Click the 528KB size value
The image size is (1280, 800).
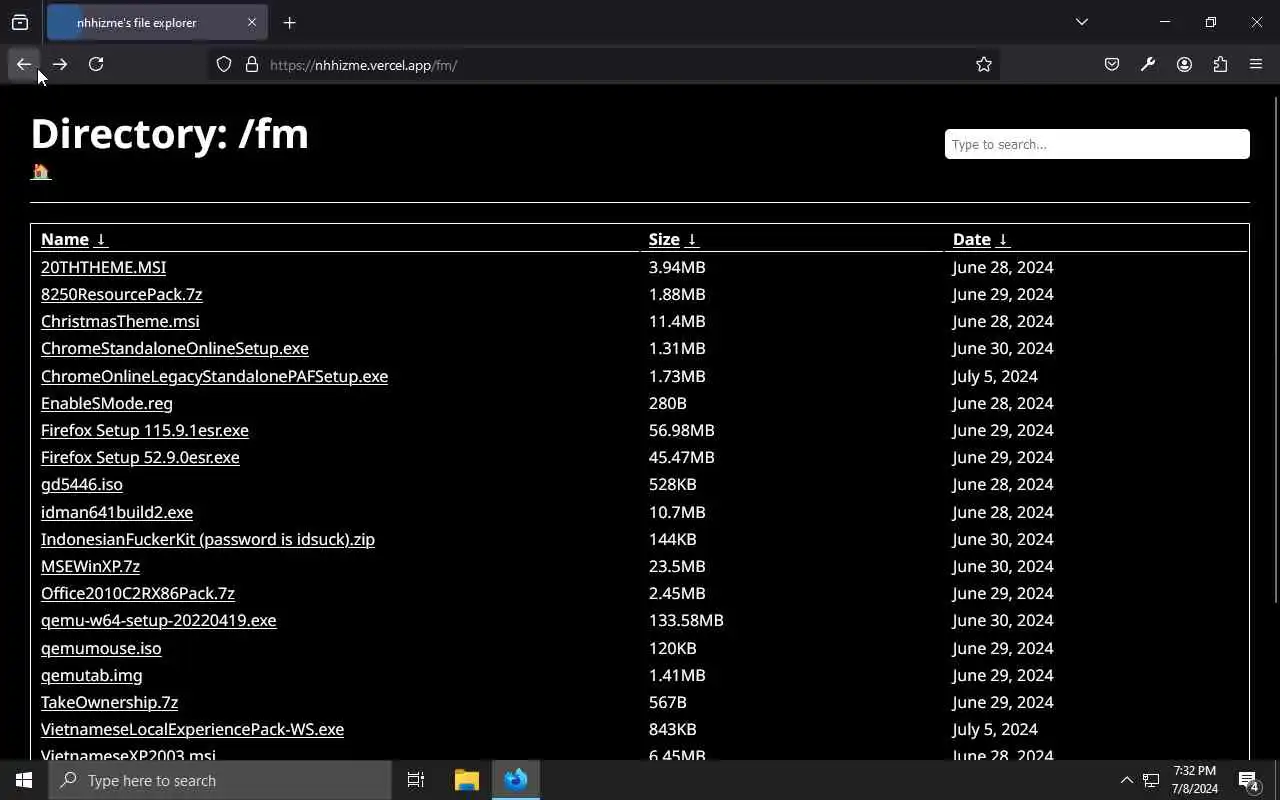(x=672, y=484)
